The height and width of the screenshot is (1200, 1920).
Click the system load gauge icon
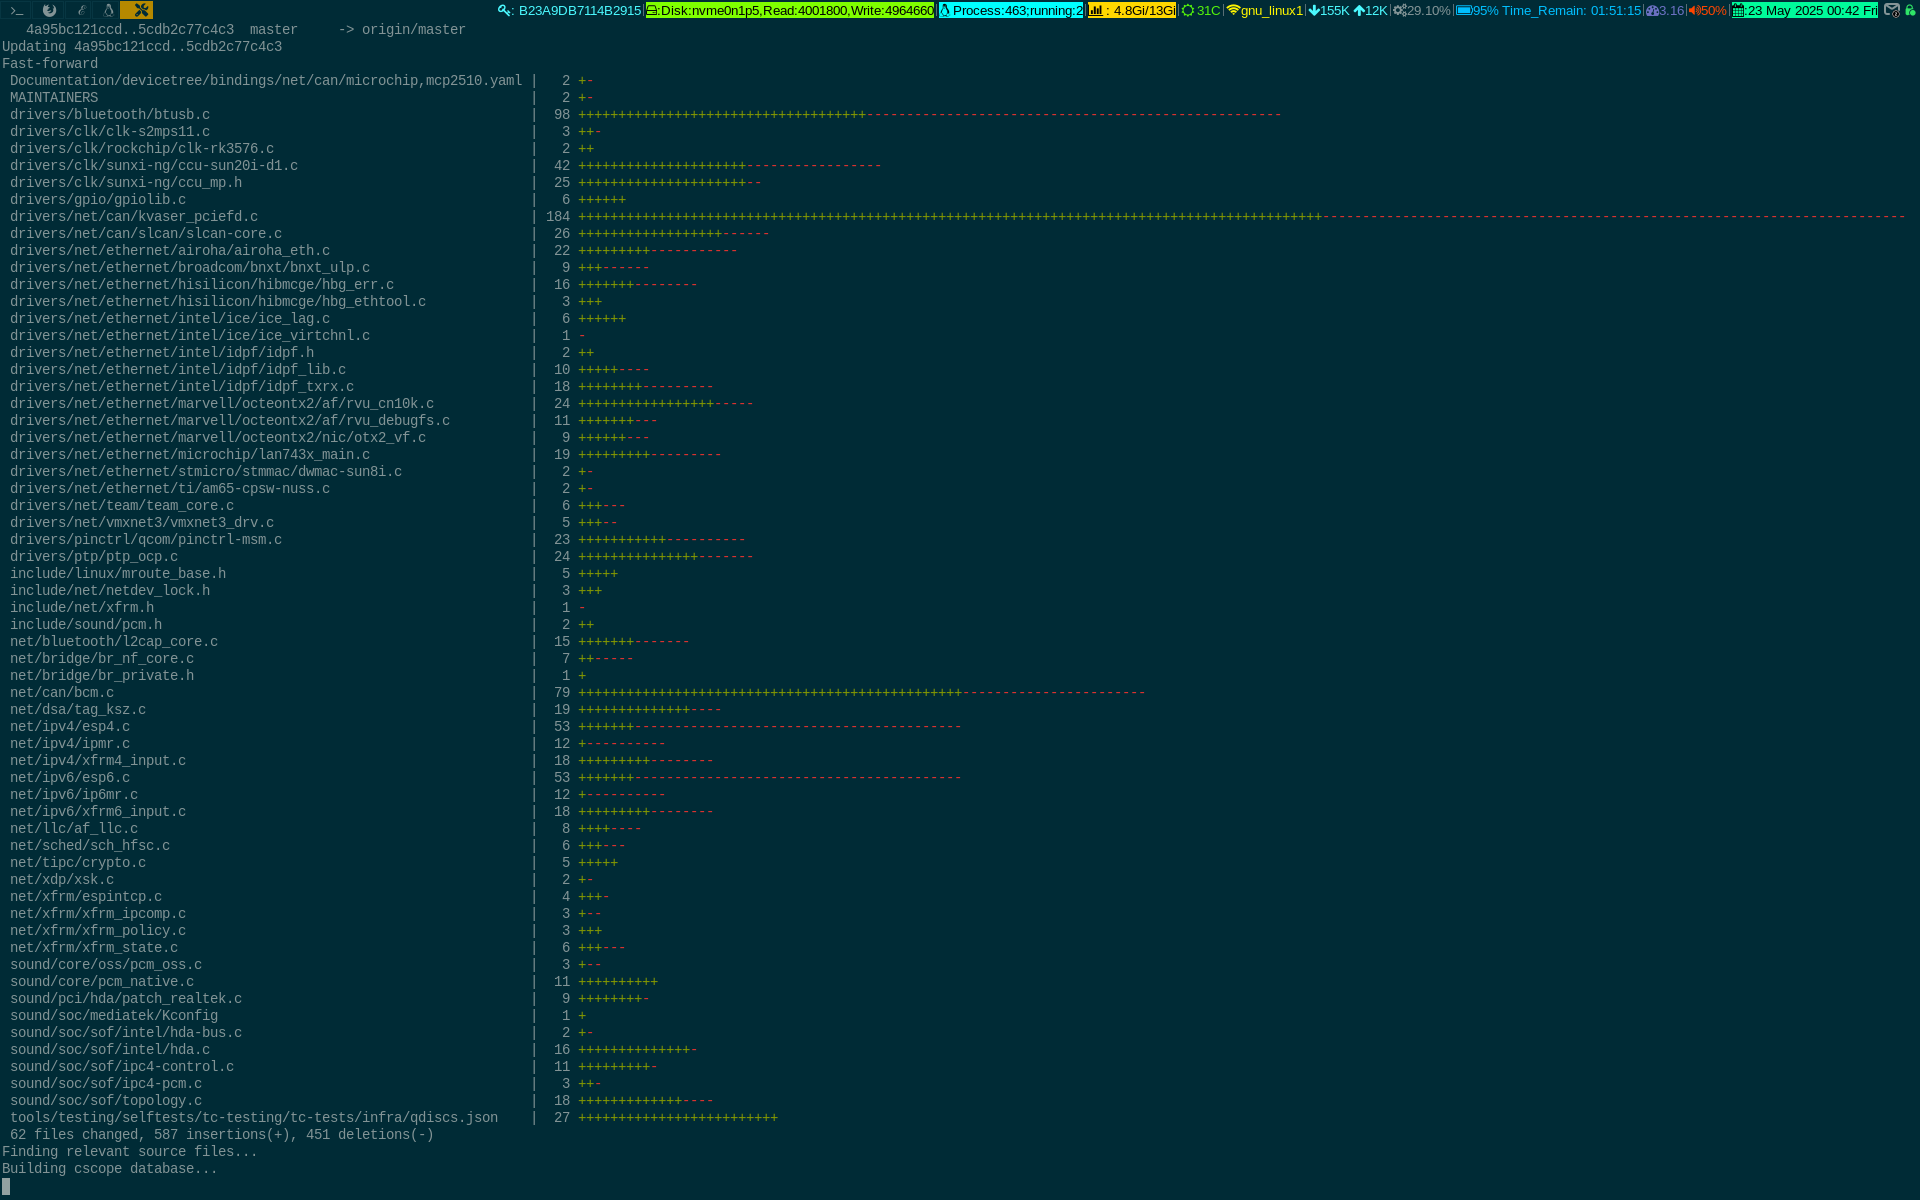pyautogui.click(x=1653, y=10)
